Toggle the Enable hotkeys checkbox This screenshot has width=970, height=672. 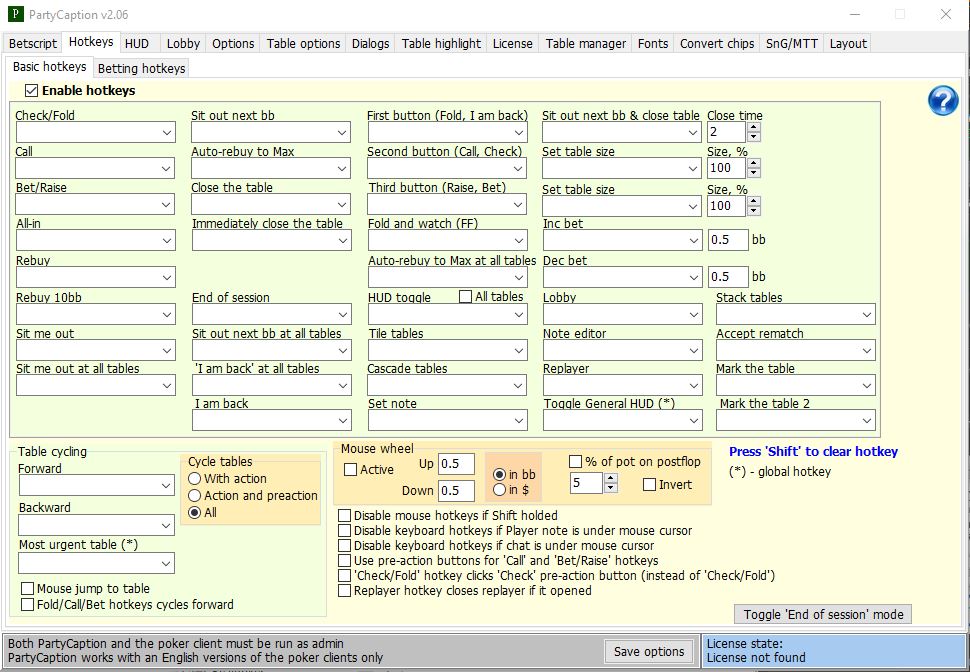(32, 91)
